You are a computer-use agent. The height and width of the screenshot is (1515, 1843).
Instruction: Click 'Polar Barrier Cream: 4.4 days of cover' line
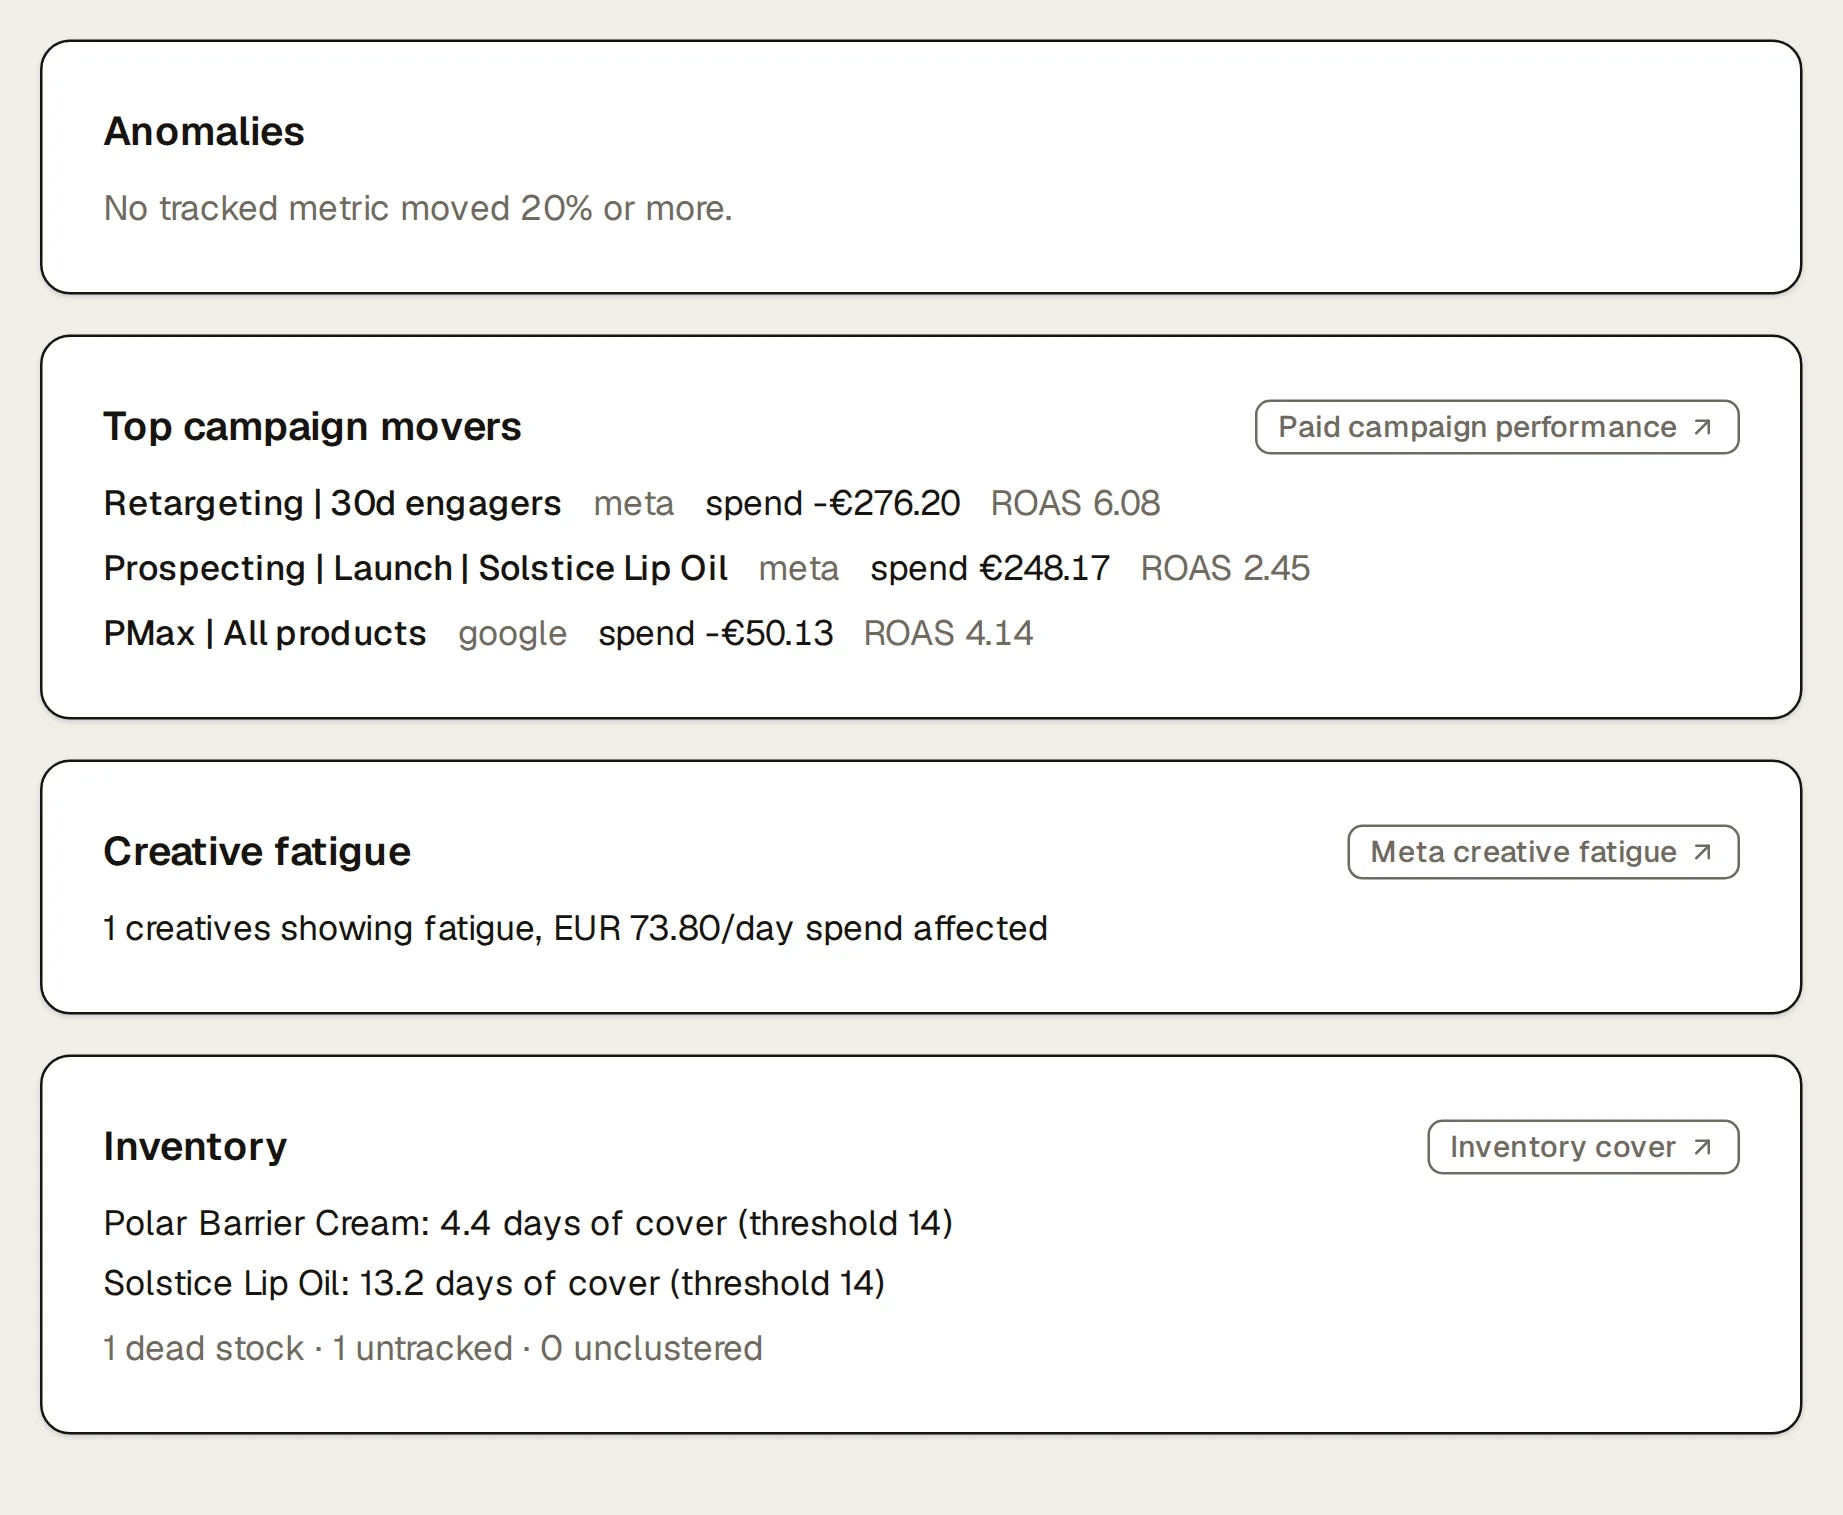(528, 1223)
